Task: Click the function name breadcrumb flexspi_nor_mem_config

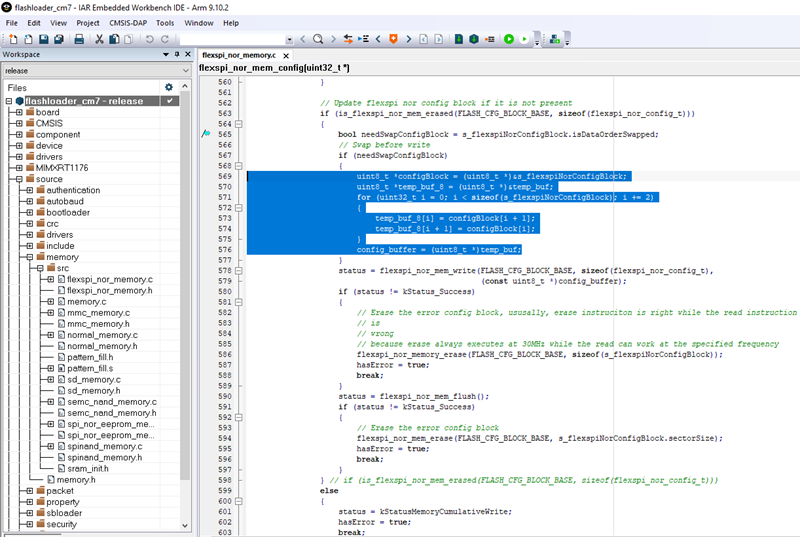Action: (x=274, y=68)
